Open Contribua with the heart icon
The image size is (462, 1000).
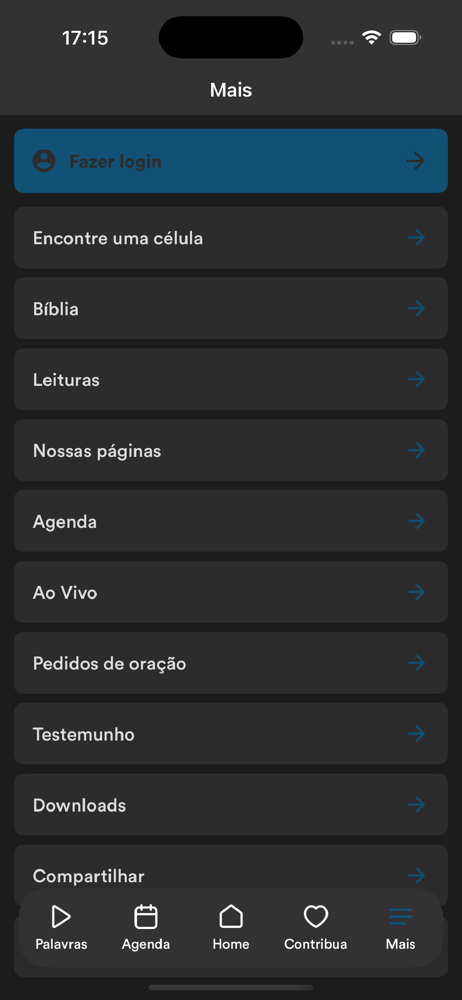click(x=315, y=917)
